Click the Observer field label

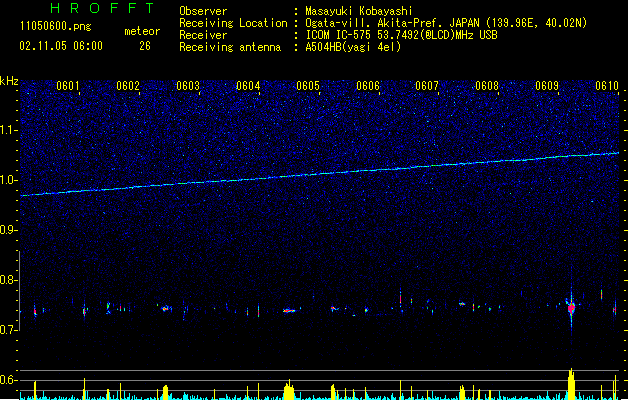coord(203,11)
